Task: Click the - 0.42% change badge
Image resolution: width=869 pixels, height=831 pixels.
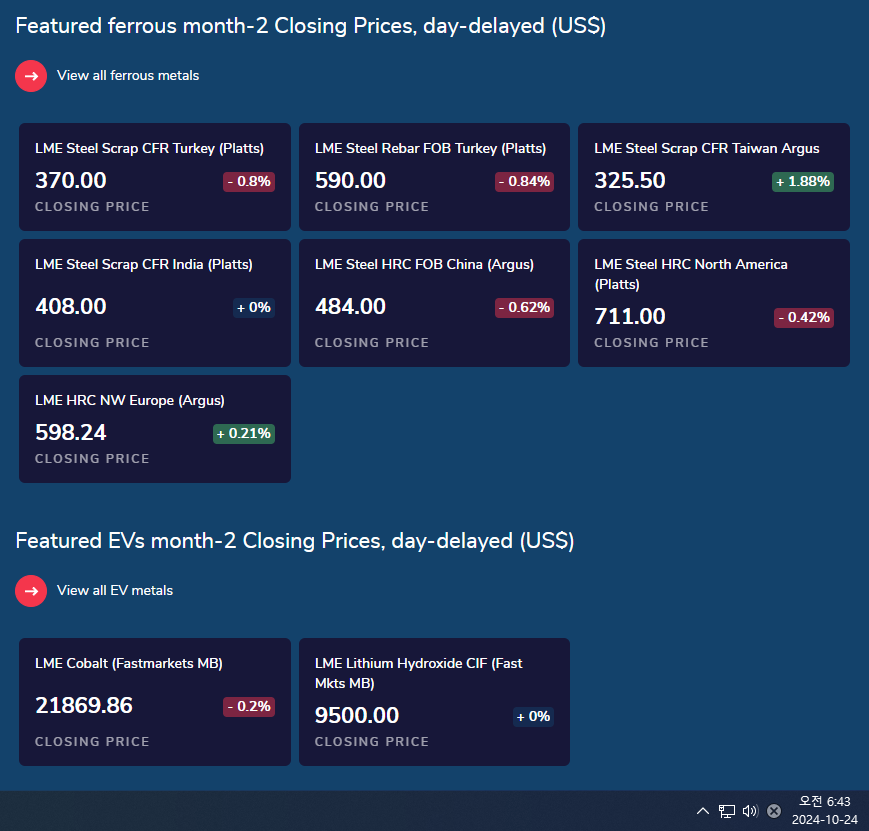Action: [x=804, y=318]
